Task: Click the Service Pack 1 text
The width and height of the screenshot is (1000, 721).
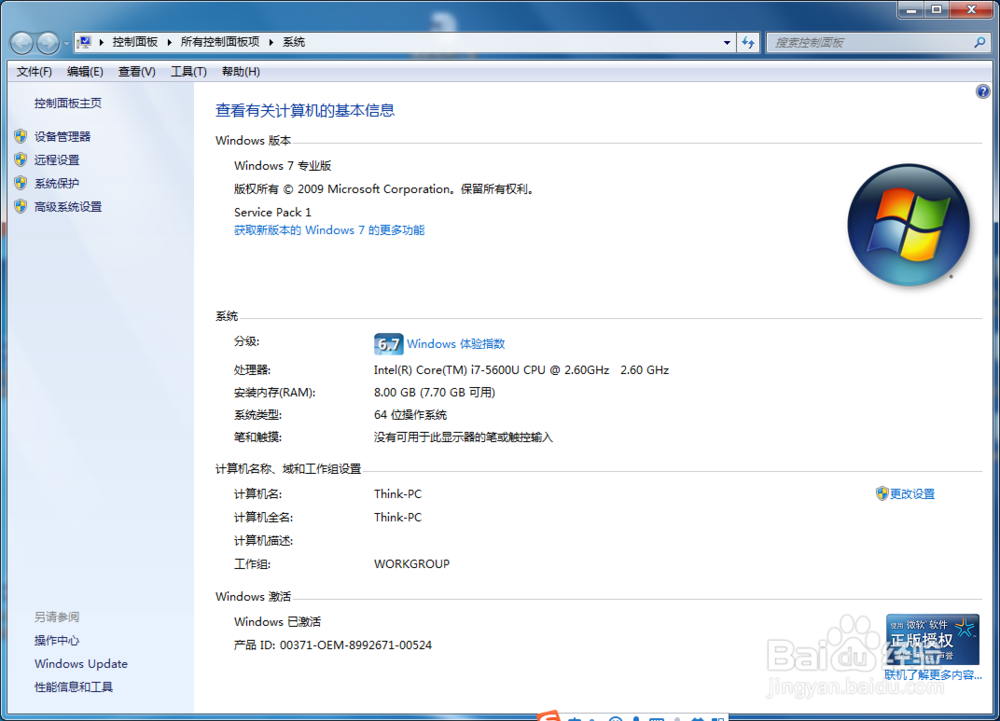Action: click(272, 212)
